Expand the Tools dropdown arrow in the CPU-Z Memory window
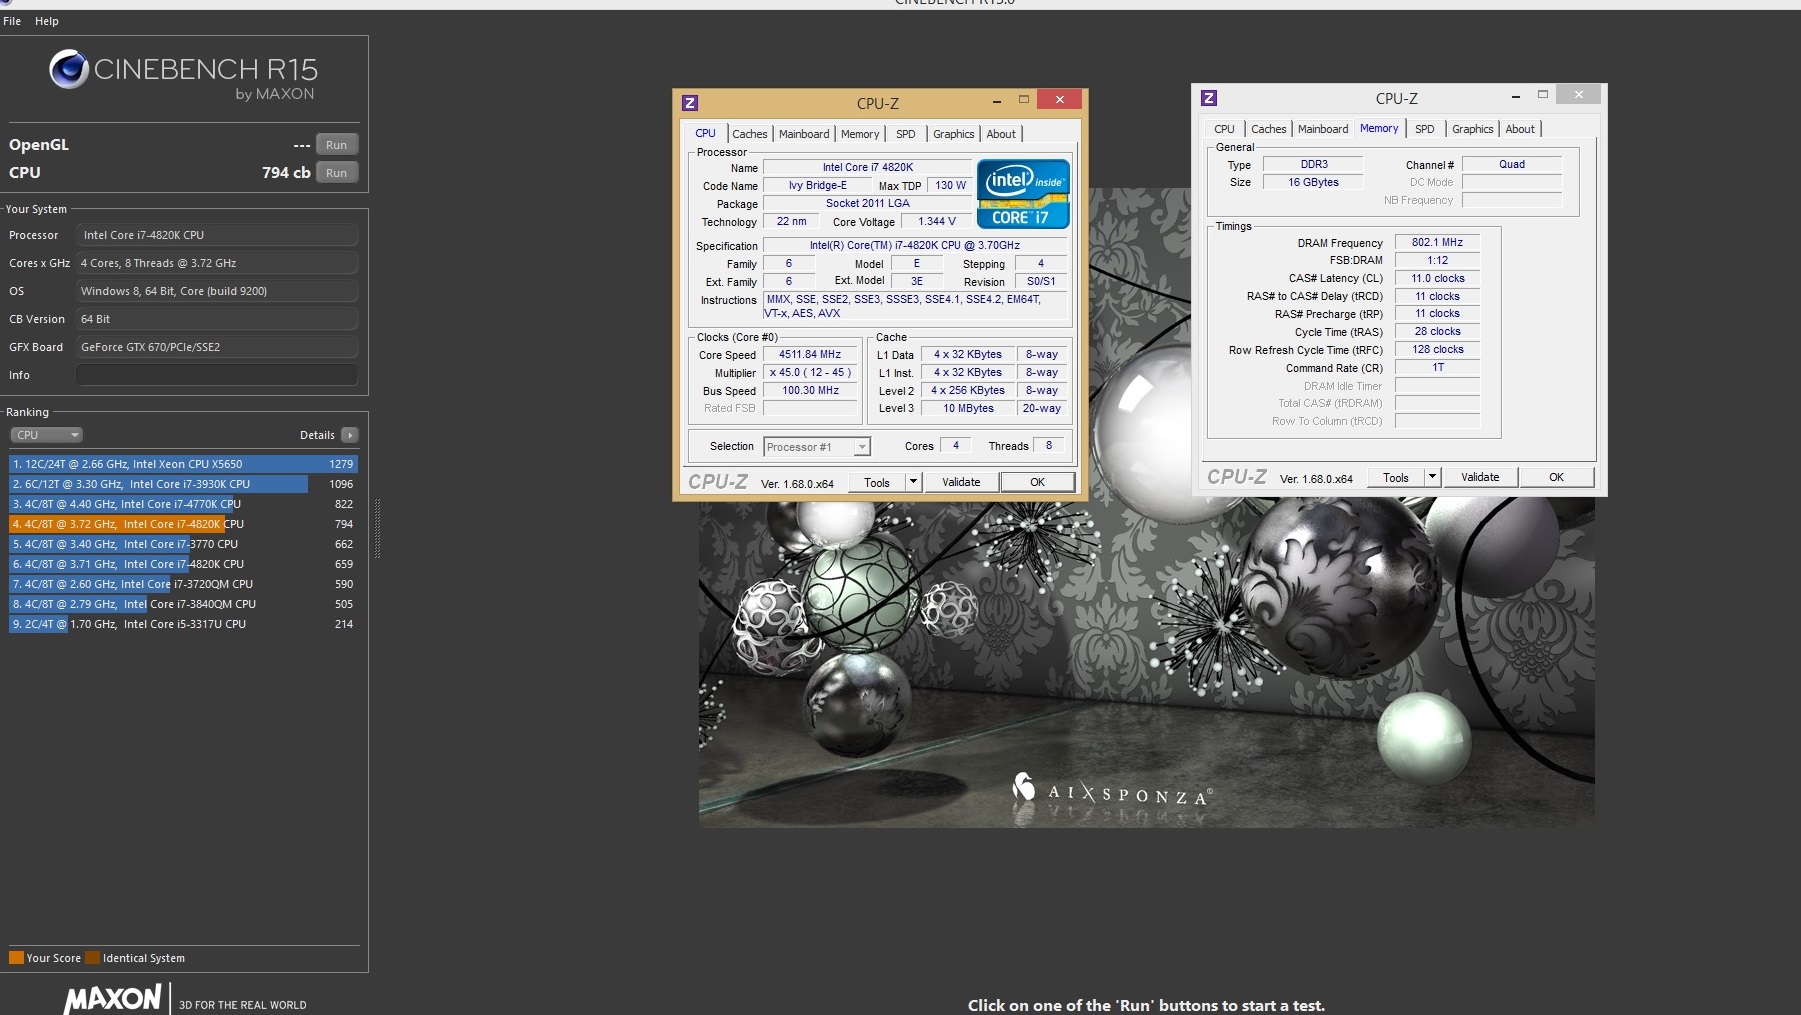This screenshot has height=1015, width=1801. coord(1432,477)
